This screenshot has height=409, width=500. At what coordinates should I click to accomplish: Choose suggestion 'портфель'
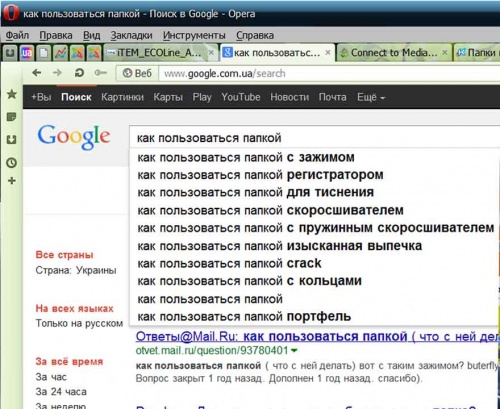point(315,316)
